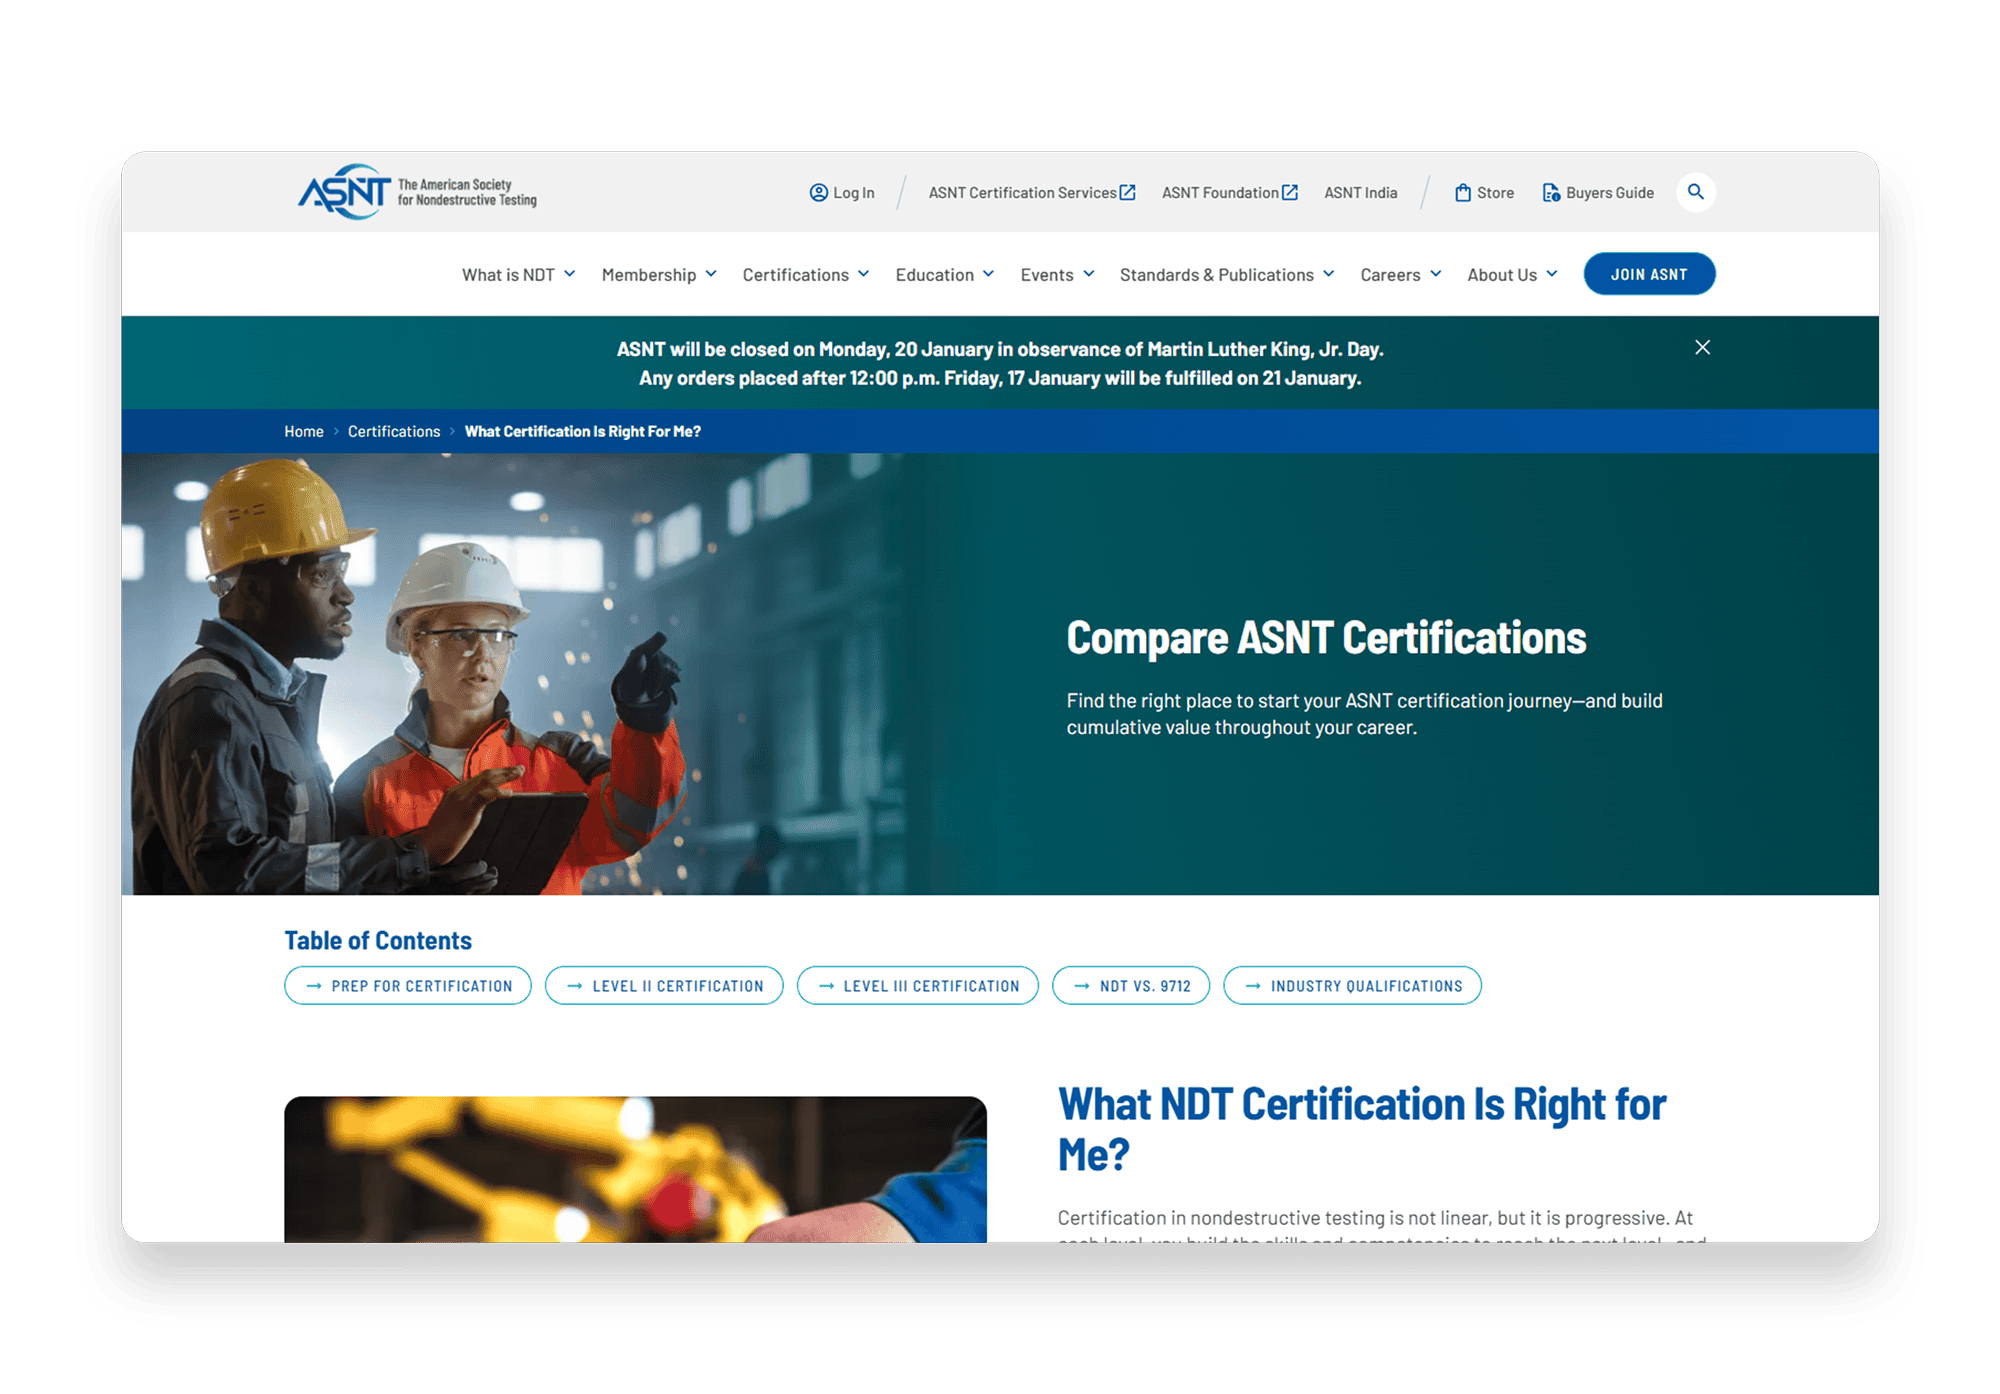Jump to Level II Certification section
Image resolution: width=2000 pixels, height=1394 pixels.
coord(664,985)
